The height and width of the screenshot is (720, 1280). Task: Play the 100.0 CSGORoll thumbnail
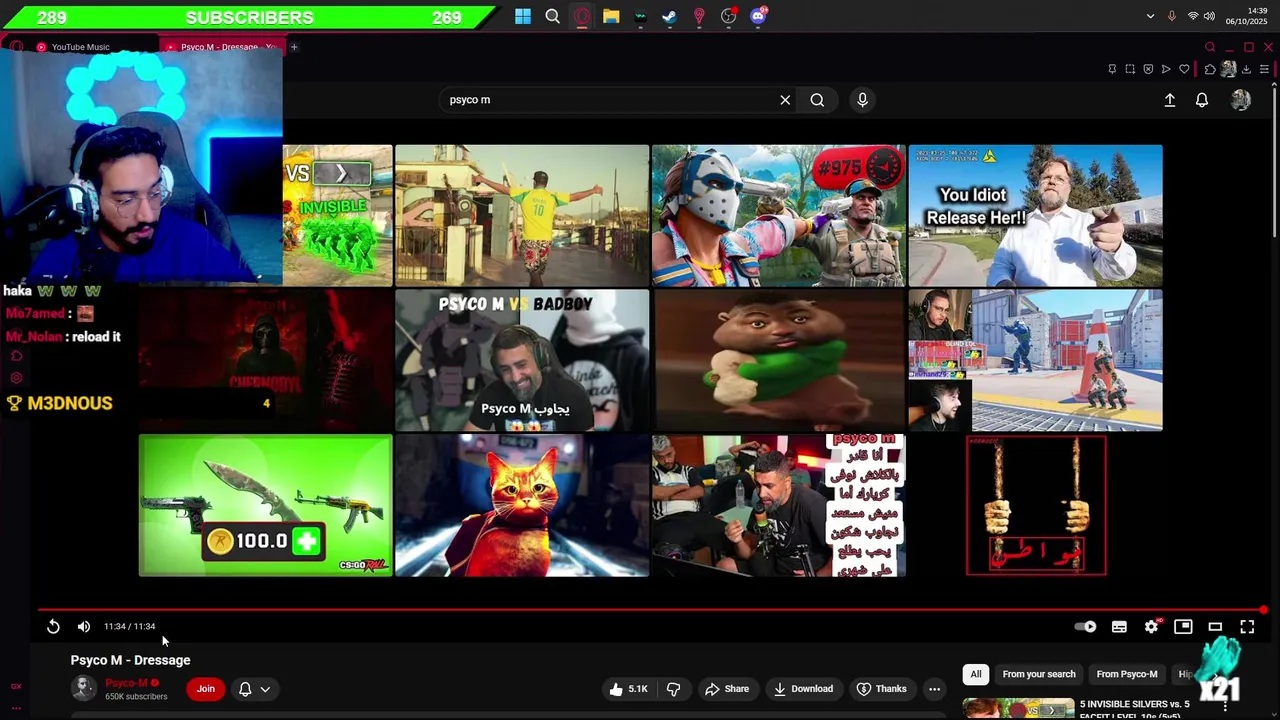(x=265, y=505)
